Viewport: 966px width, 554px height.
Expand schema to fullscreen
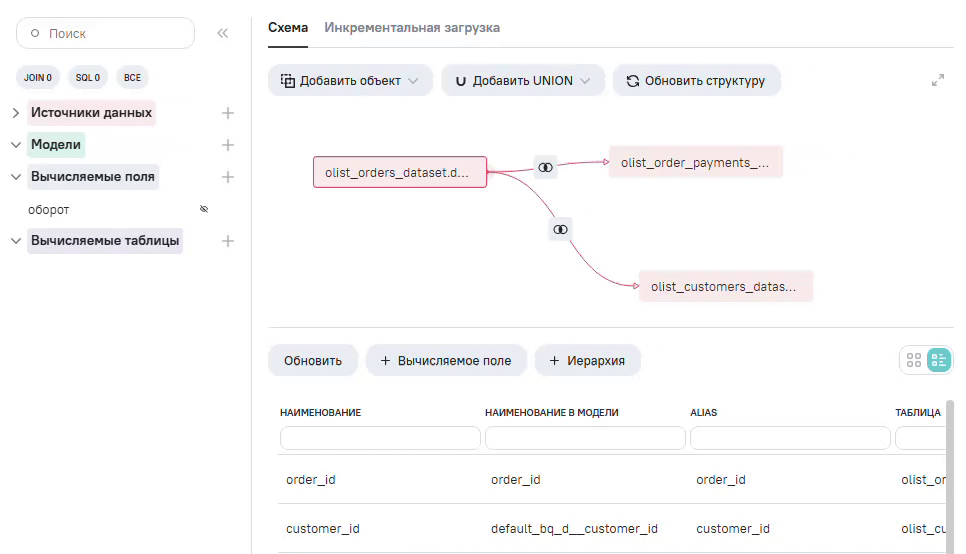(x=938, y=81)
